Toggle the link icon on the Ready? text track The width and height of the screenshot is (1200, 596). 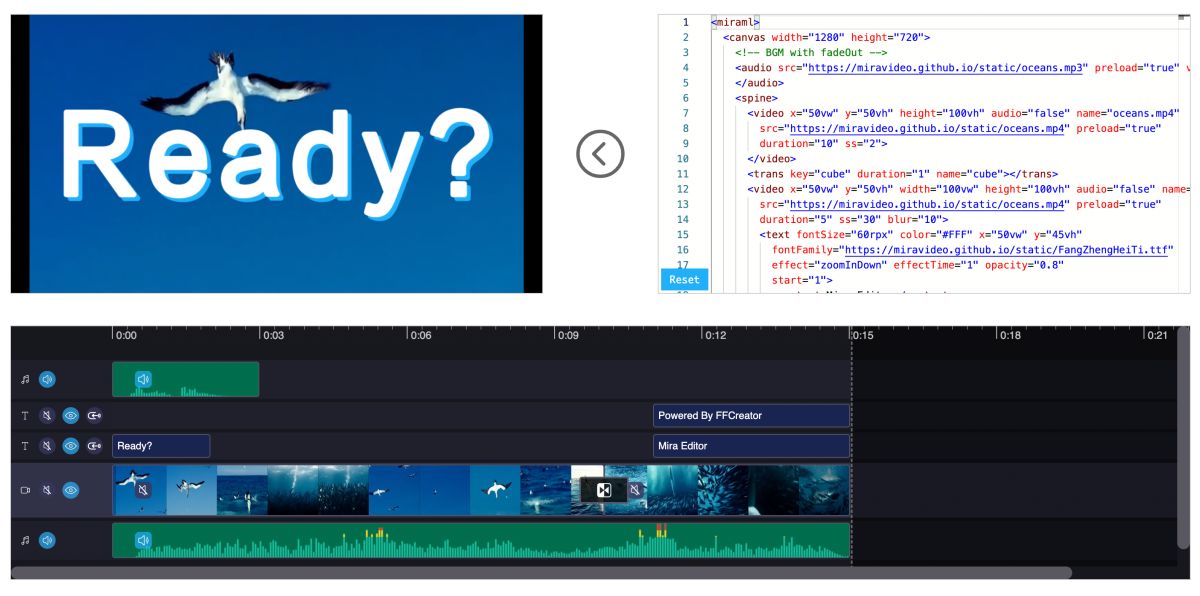[x=95, y=446]
